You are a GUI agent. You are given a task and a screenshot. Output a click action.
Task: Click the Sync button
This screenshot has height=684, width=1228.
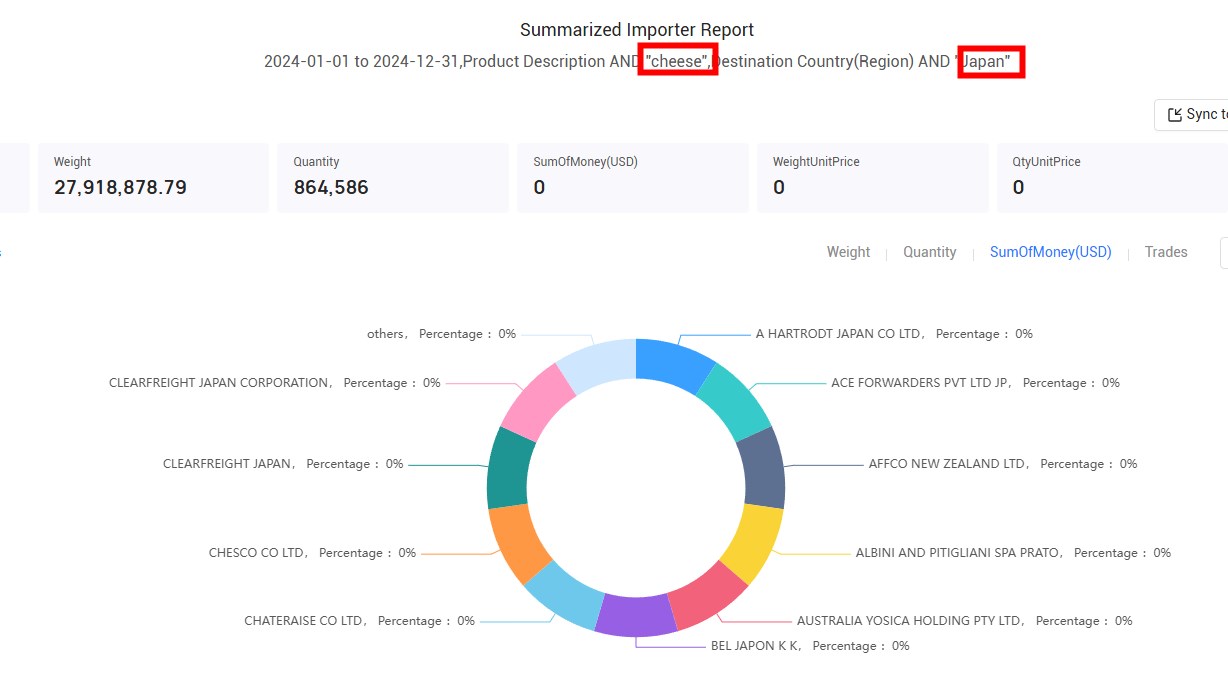[x=1191, y=115]
